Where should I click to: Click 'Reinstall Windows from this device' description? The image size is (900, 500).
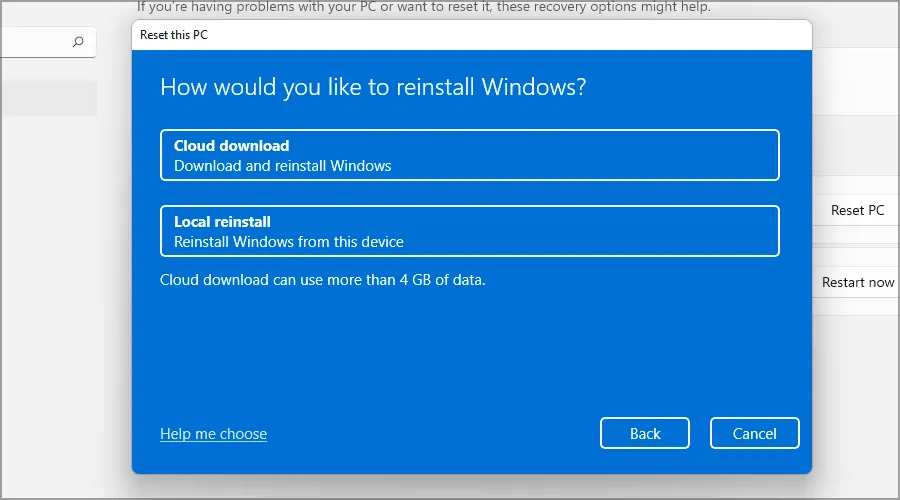(288, 242)
